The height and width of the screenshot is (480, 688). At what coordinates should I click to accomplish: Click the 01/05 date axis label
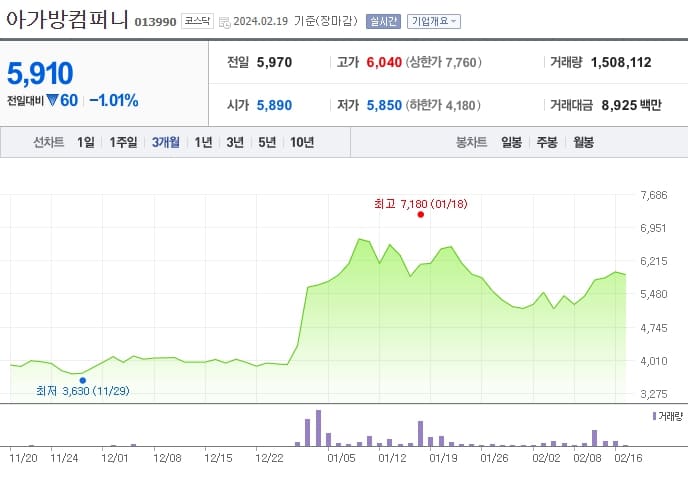(x=341, y=458)
